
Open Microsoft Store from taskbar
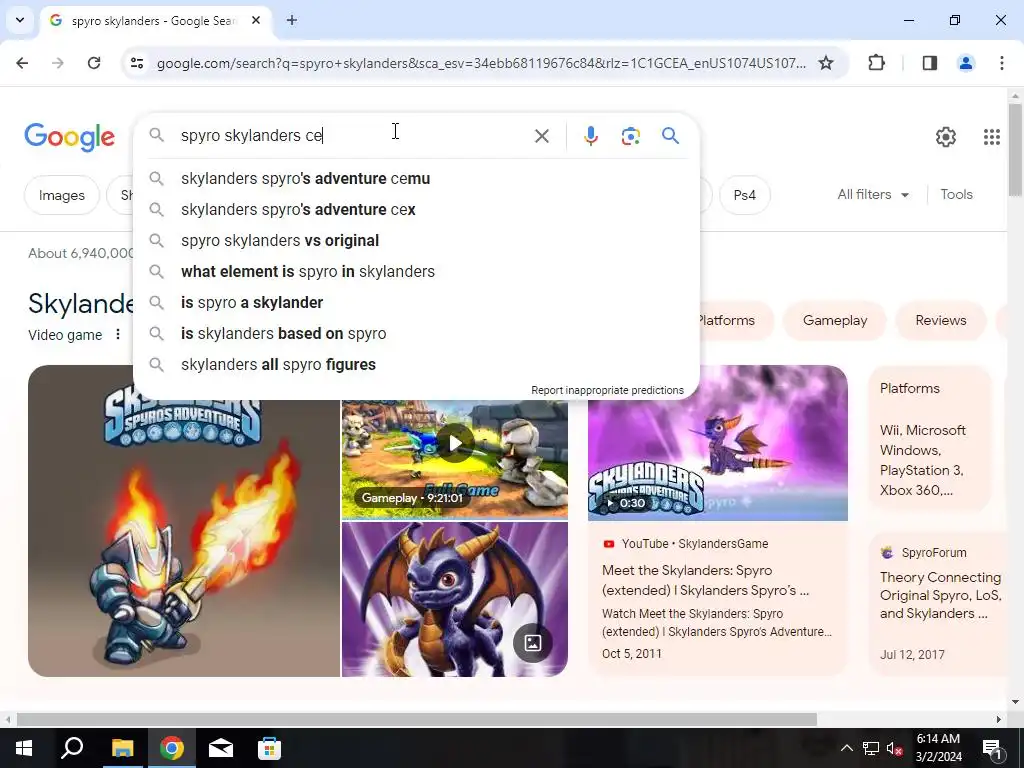269,748
